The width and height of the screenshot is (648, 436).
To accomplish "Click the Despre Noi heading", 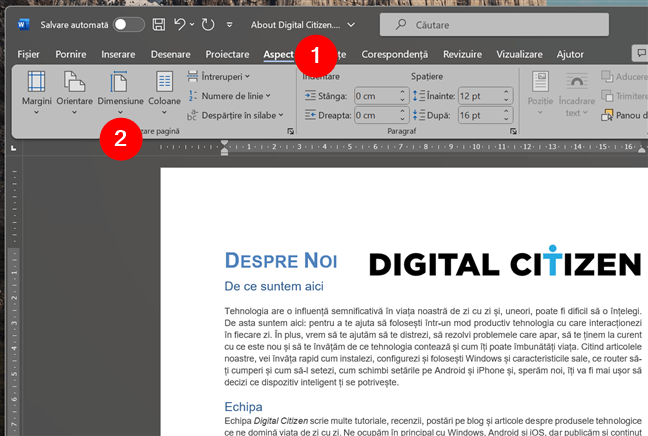I will (x=281, y=261).
